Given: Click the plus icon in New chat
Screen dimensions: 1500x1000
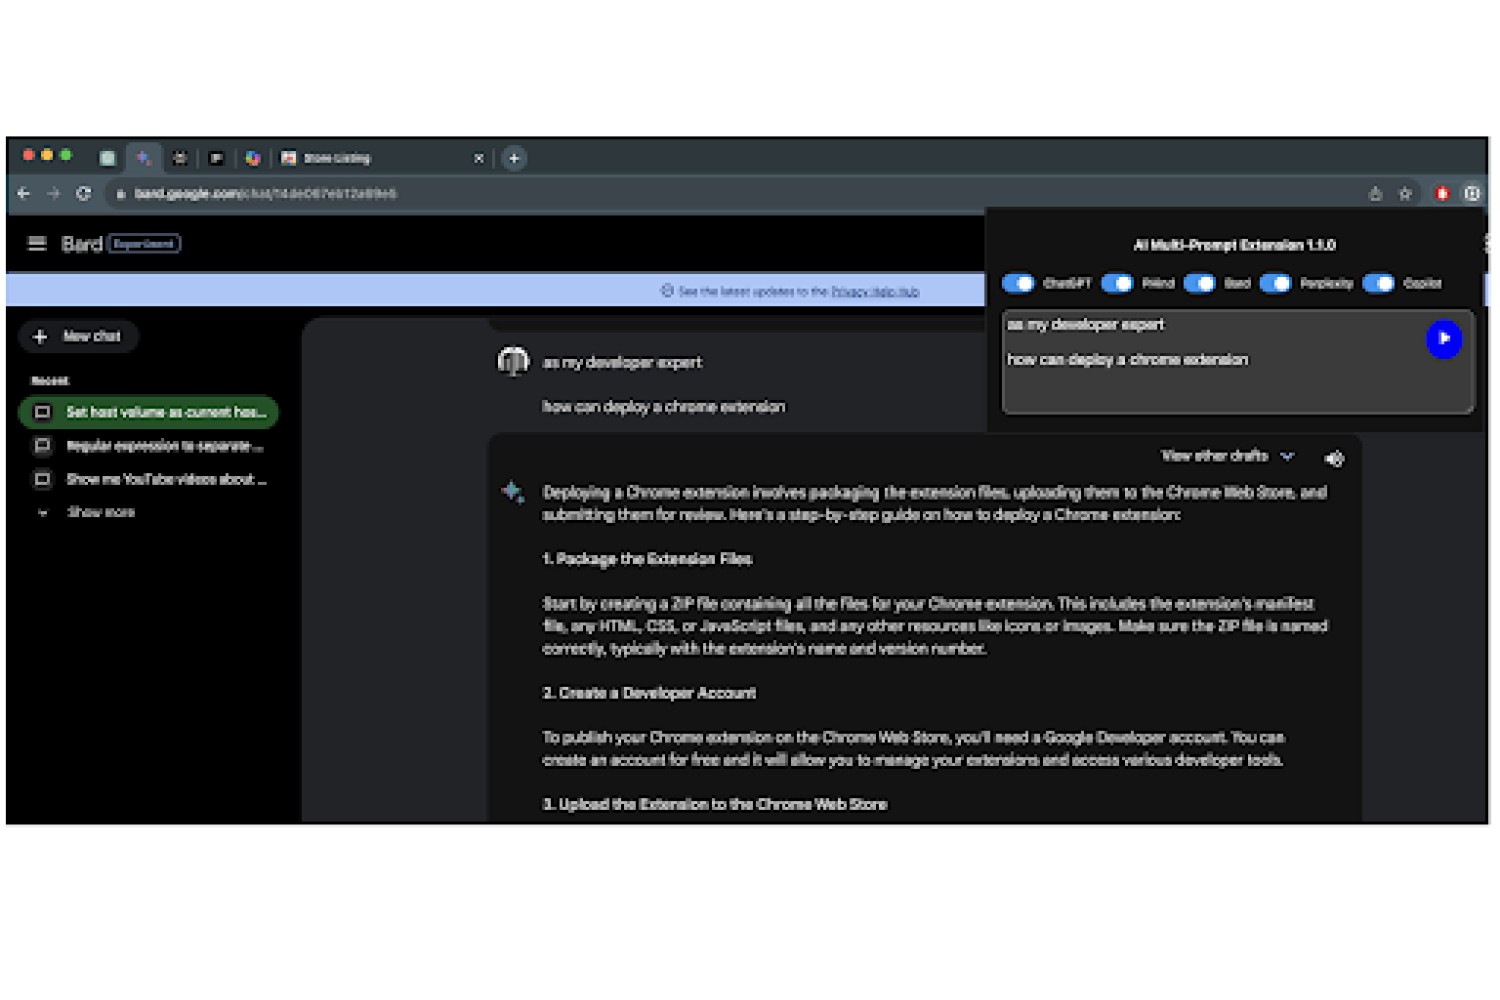Looking at the screenshot, I should click(40, 337).
